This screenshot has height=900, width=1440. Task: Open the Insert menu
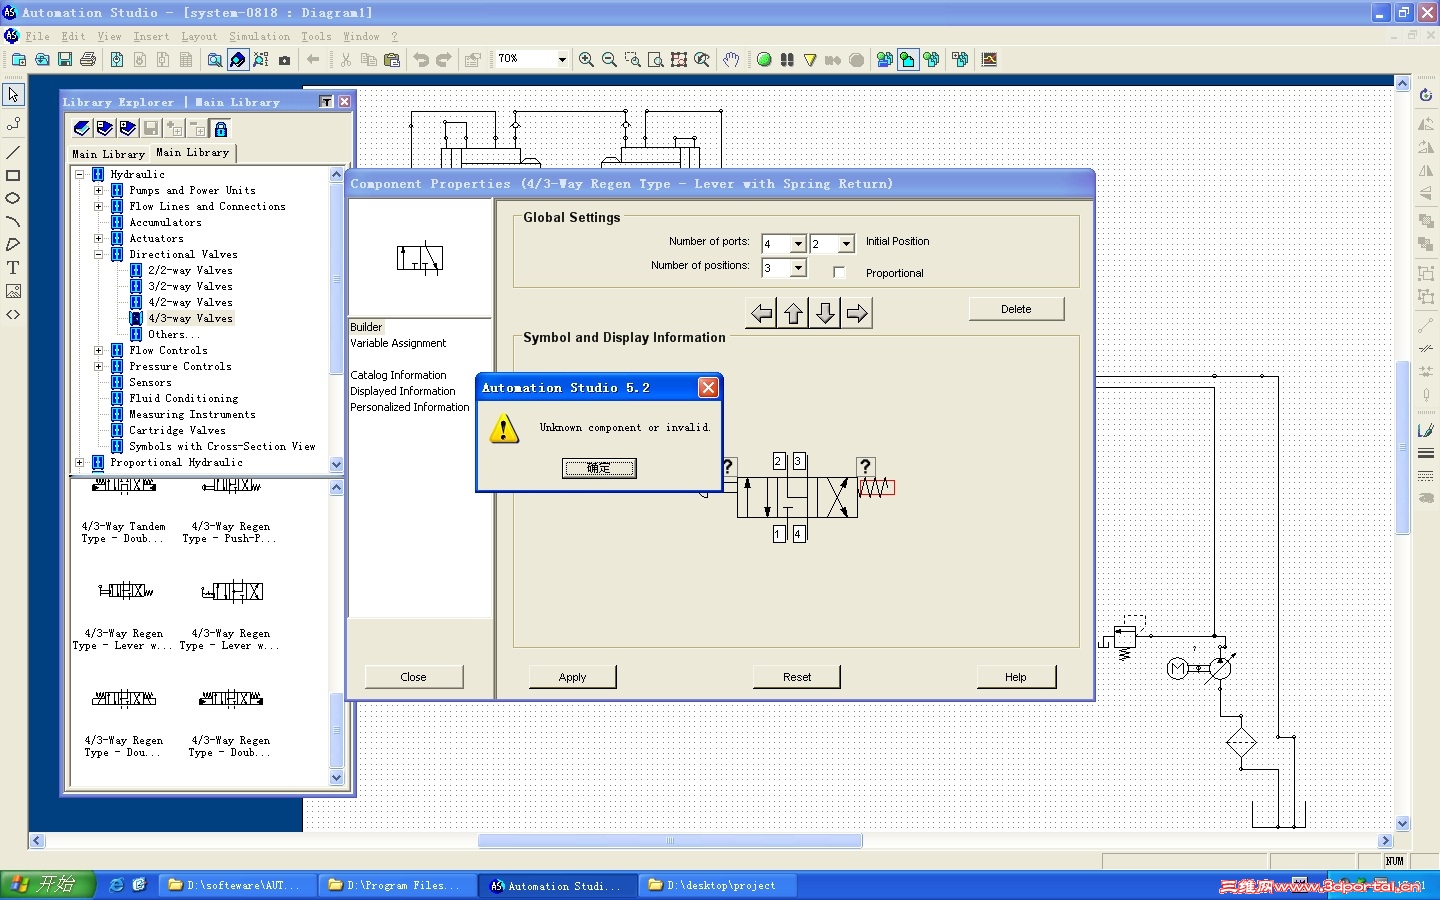pos(151,37)
